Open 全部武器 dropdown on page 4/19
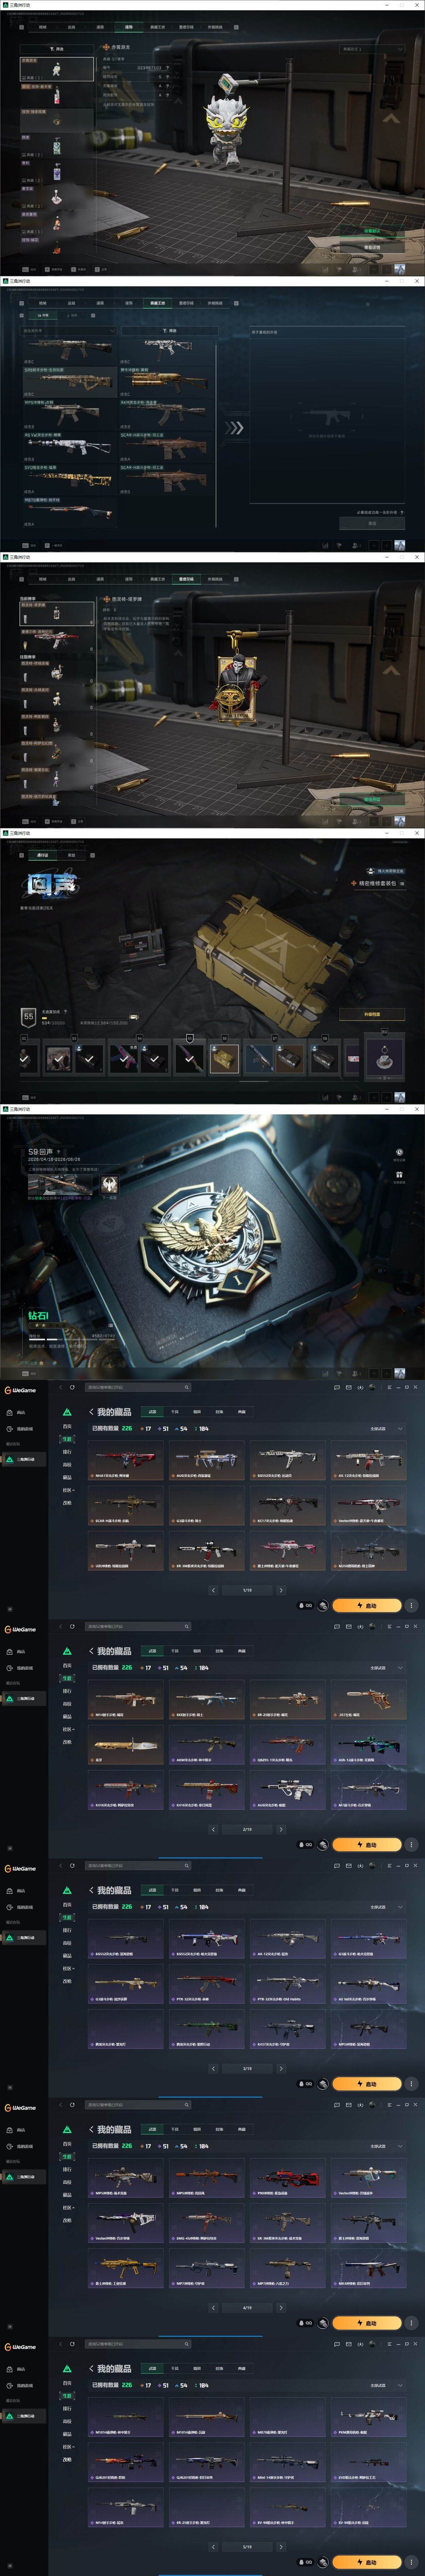Viewport: 425px width, 2576px height. (x=386, y=2146)
